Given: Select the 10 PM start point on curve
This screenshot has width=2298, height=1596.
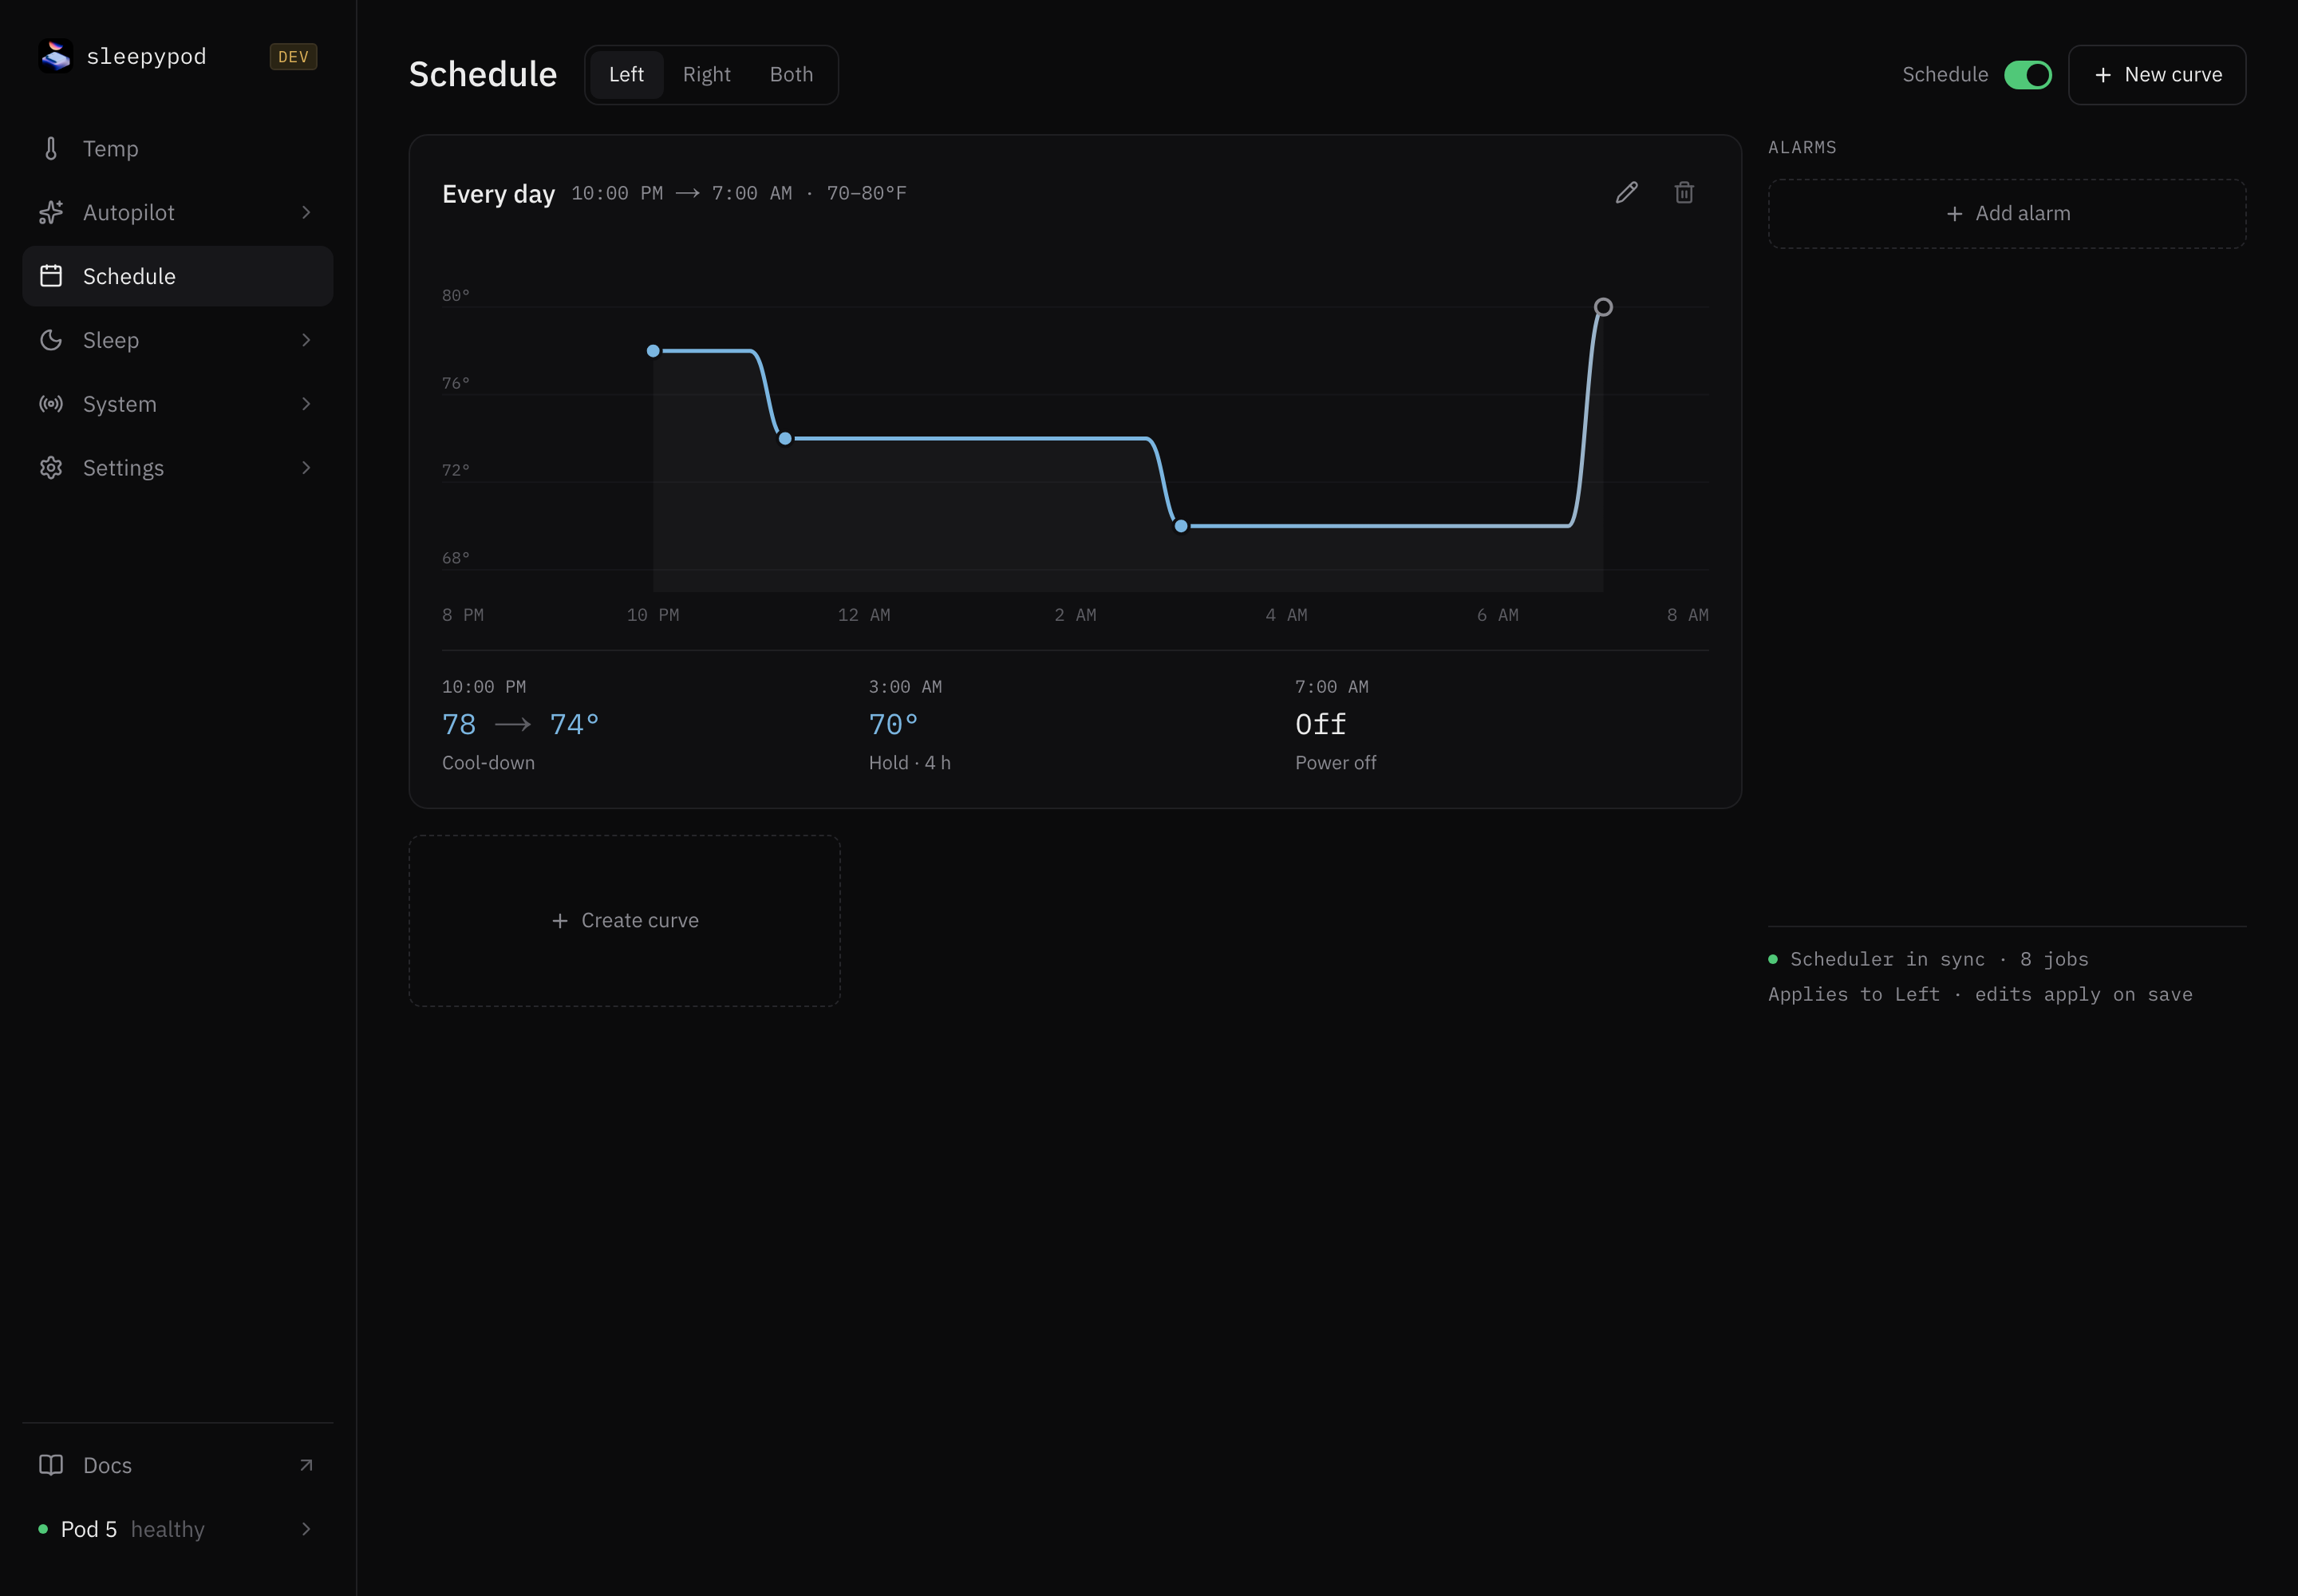Looking at the screenshot, I should (653, 351).
